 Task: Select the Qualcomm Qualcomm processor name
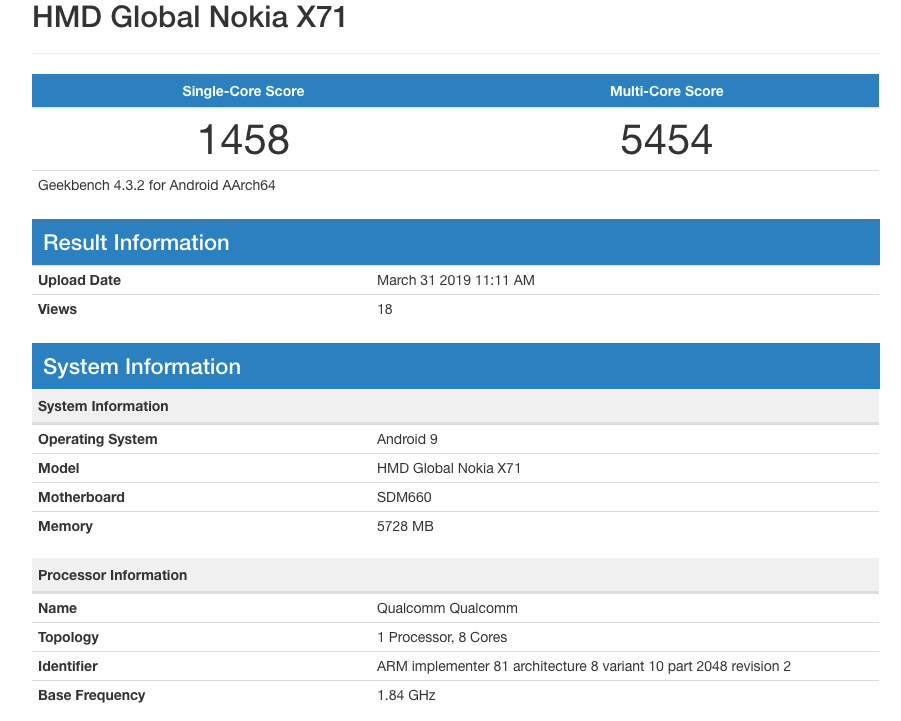coord(447,609)
